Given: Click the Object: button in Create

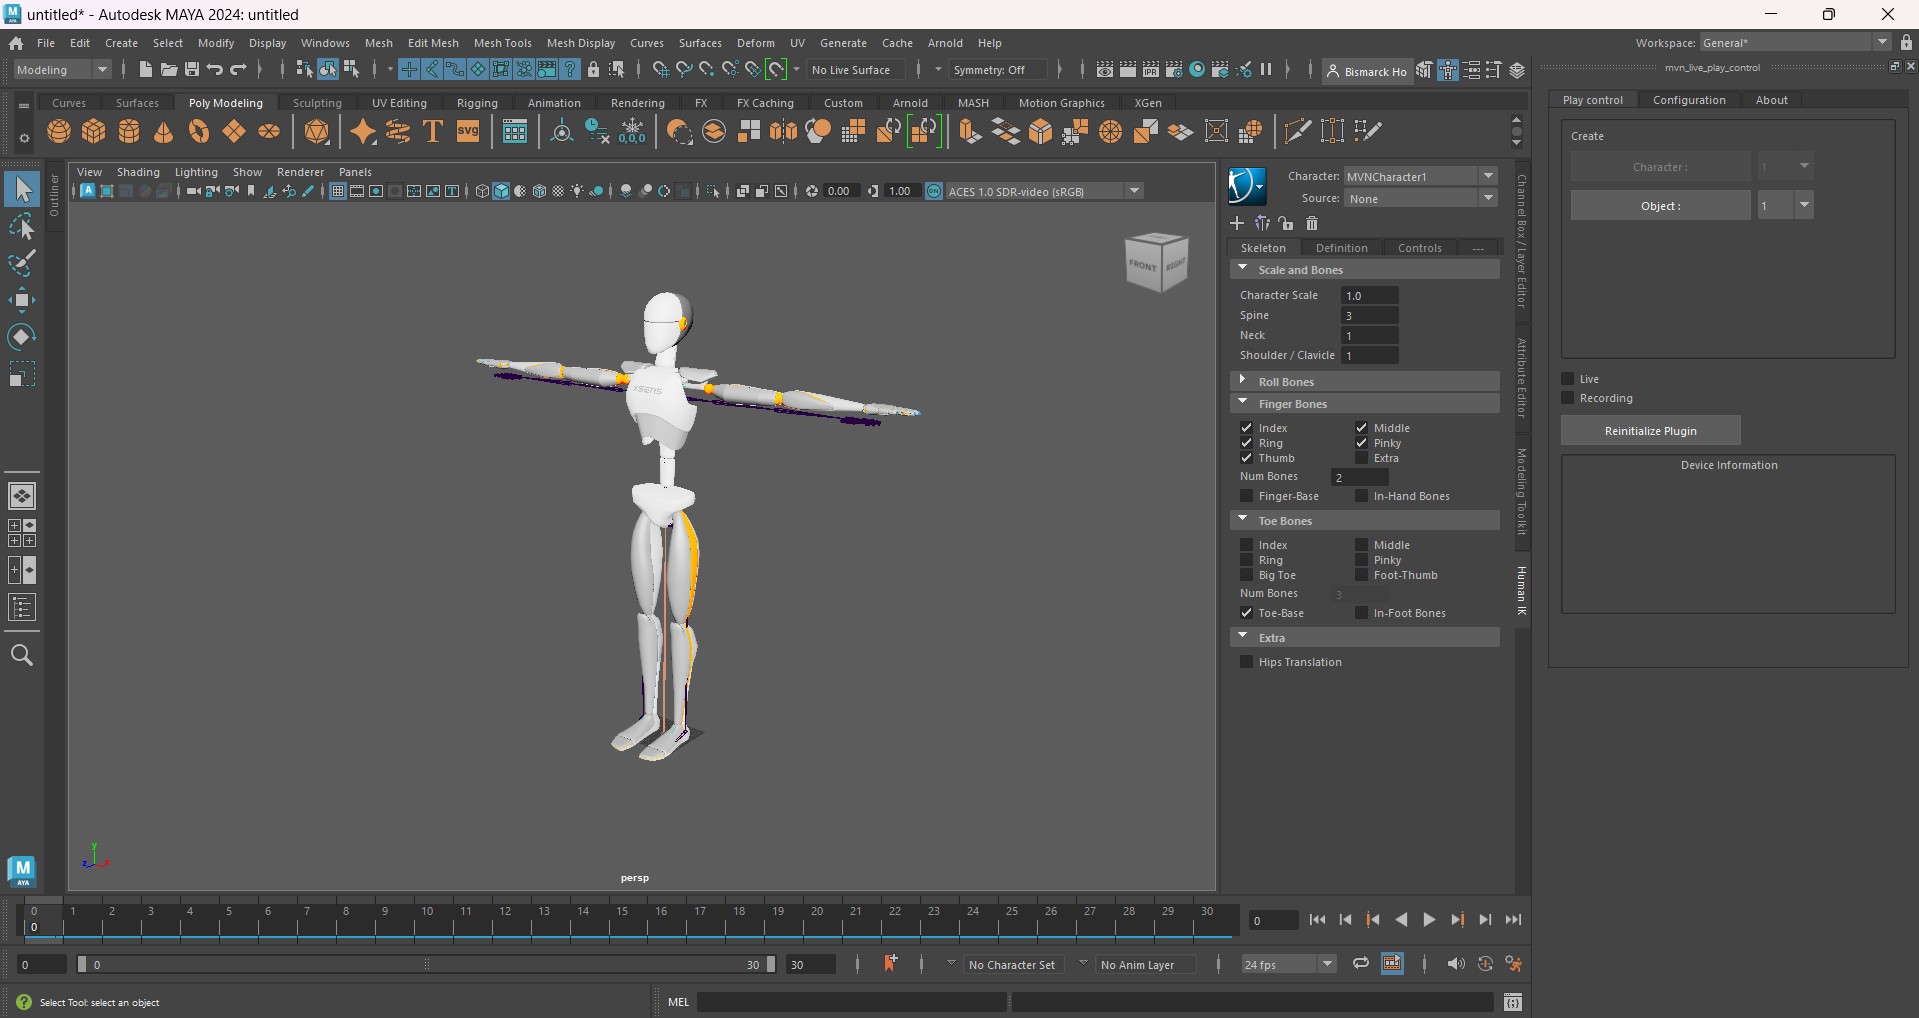Looking at the screenshot, I should tap(1660, 206).
